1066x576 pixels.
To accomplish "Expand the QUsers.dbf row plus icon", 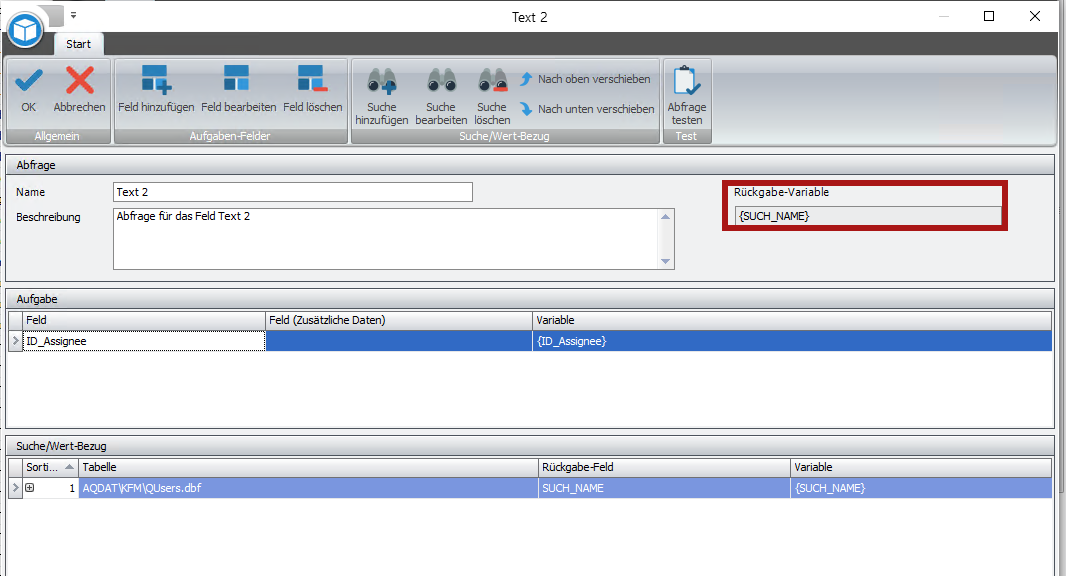I will (30, 488).
